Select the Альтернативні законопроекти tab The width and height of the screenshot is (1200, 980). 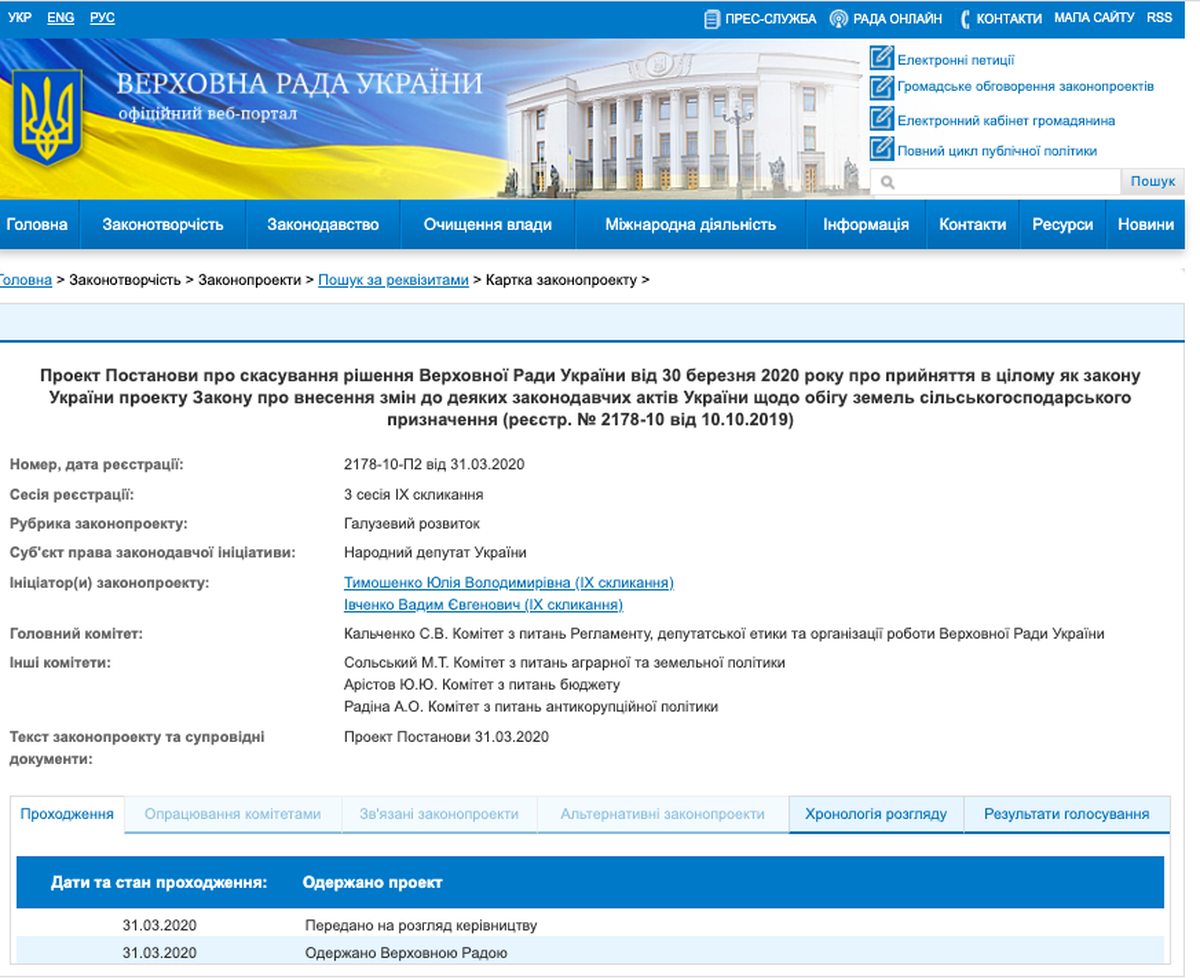click(x=663, y=814)
